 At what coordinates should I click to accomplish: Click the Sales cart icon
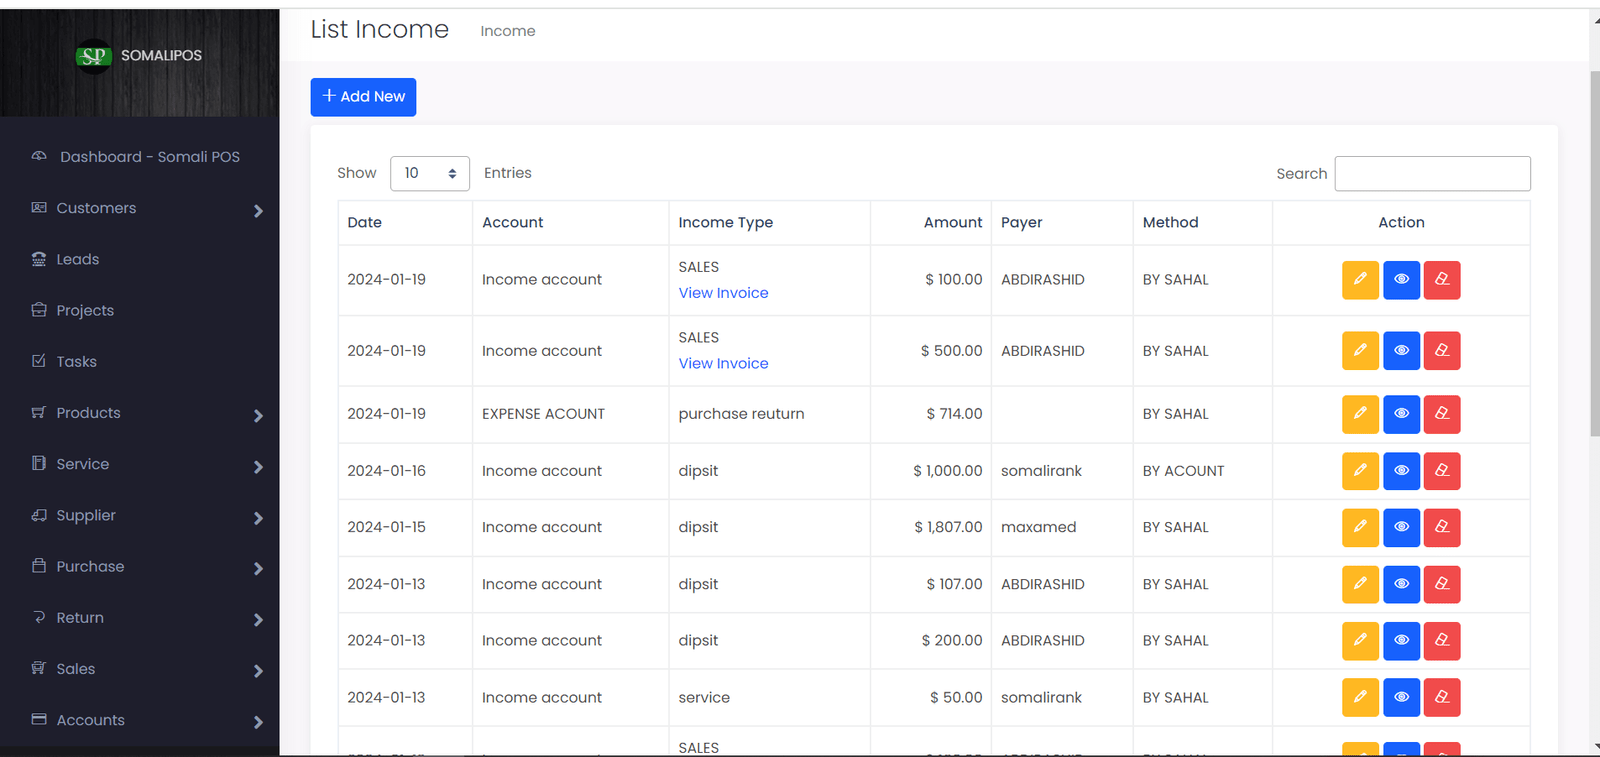pyautogui.click(x=39, y=668)
